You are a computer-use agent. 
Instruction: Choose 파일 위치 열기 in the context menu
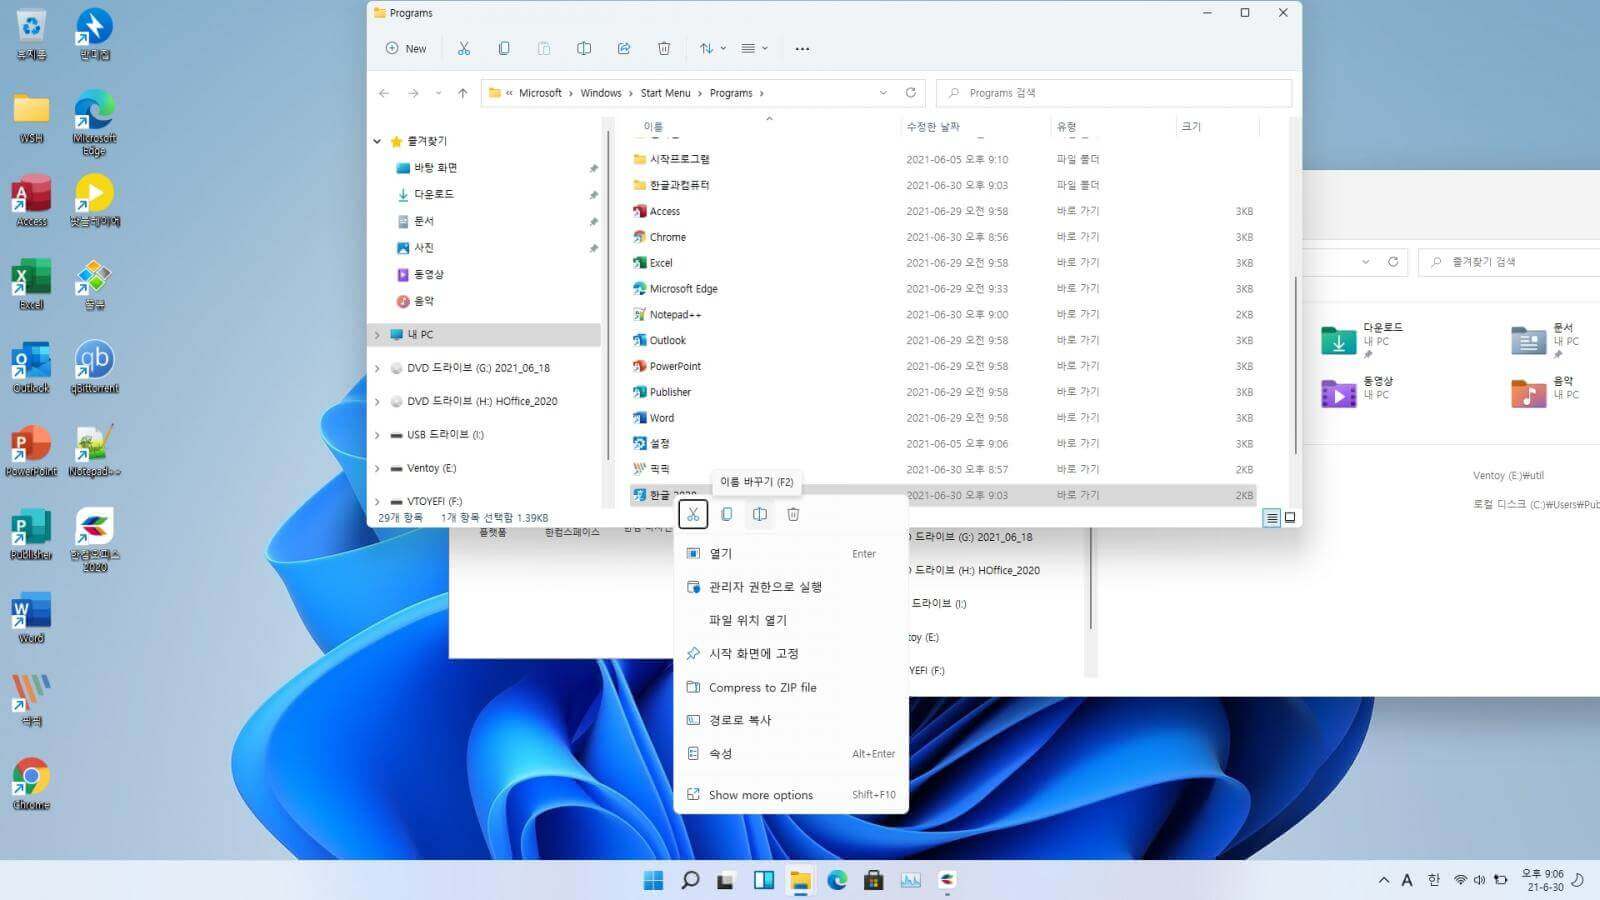point(791,620)
